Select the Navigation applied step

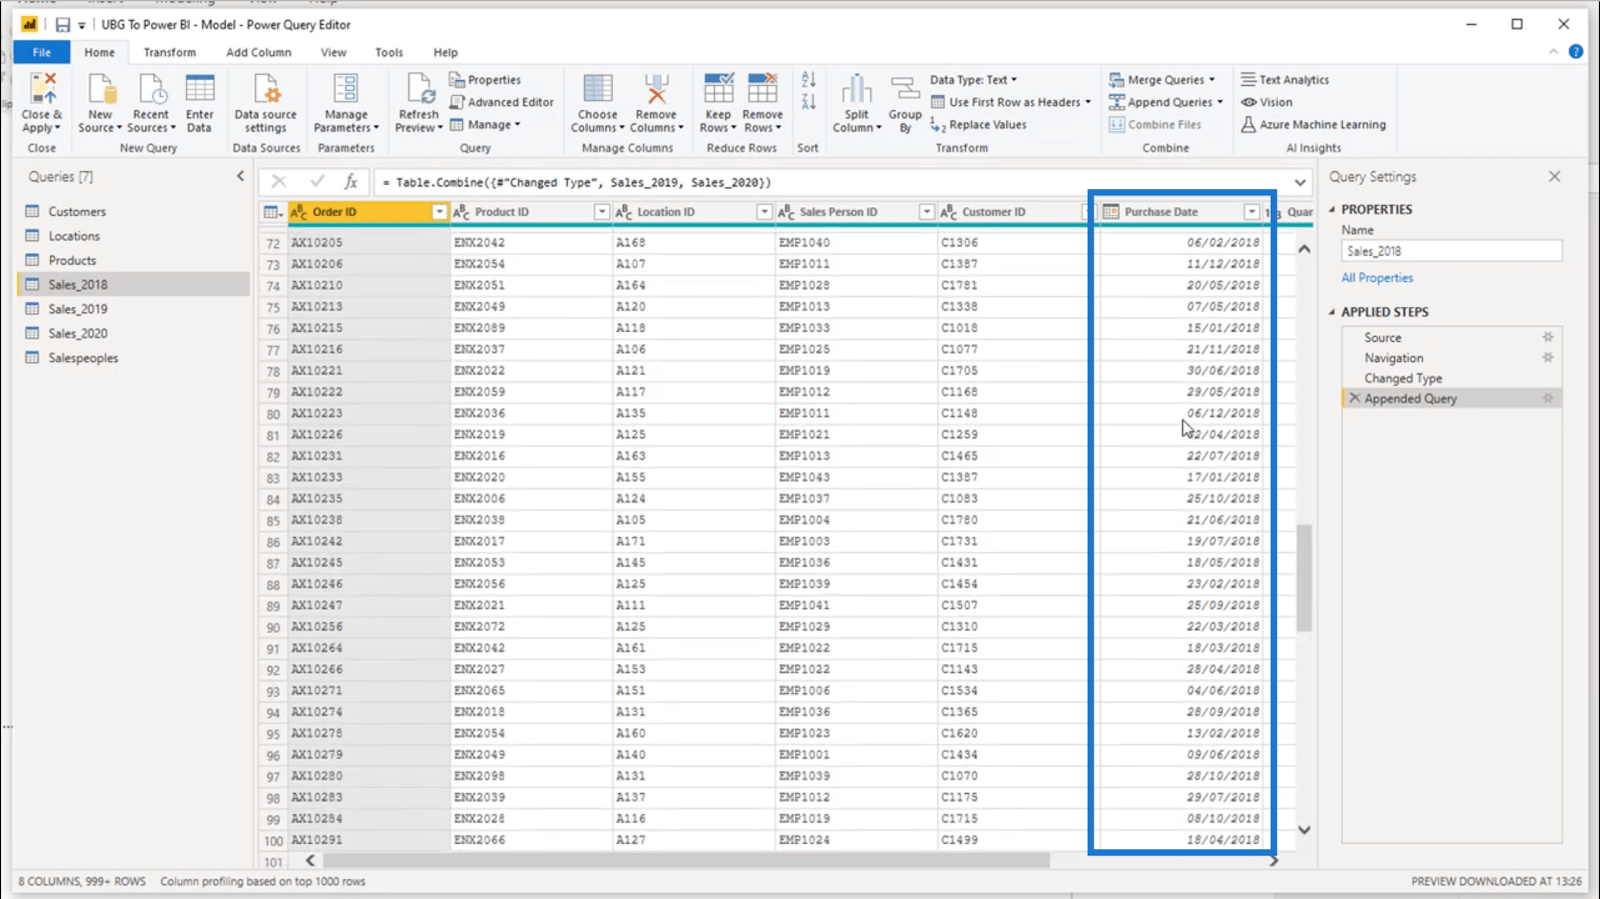[x=1394, y=358]
